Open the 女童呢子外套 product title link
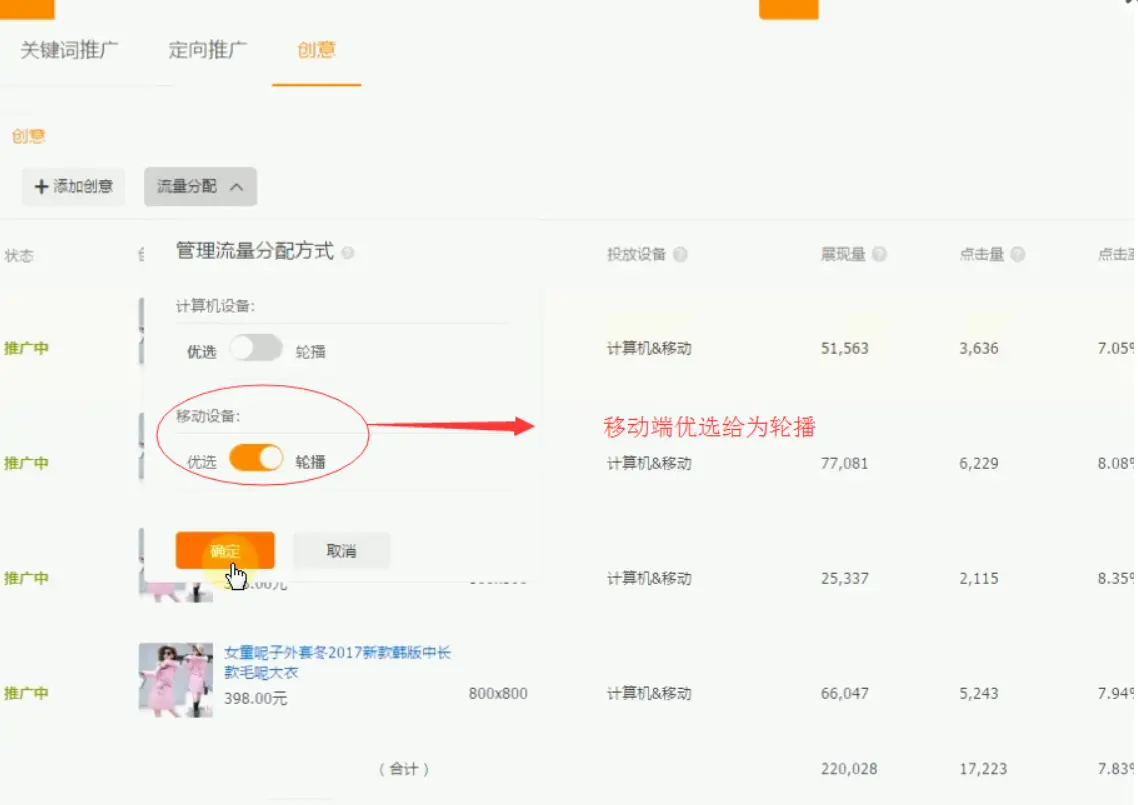 (337, 662)
